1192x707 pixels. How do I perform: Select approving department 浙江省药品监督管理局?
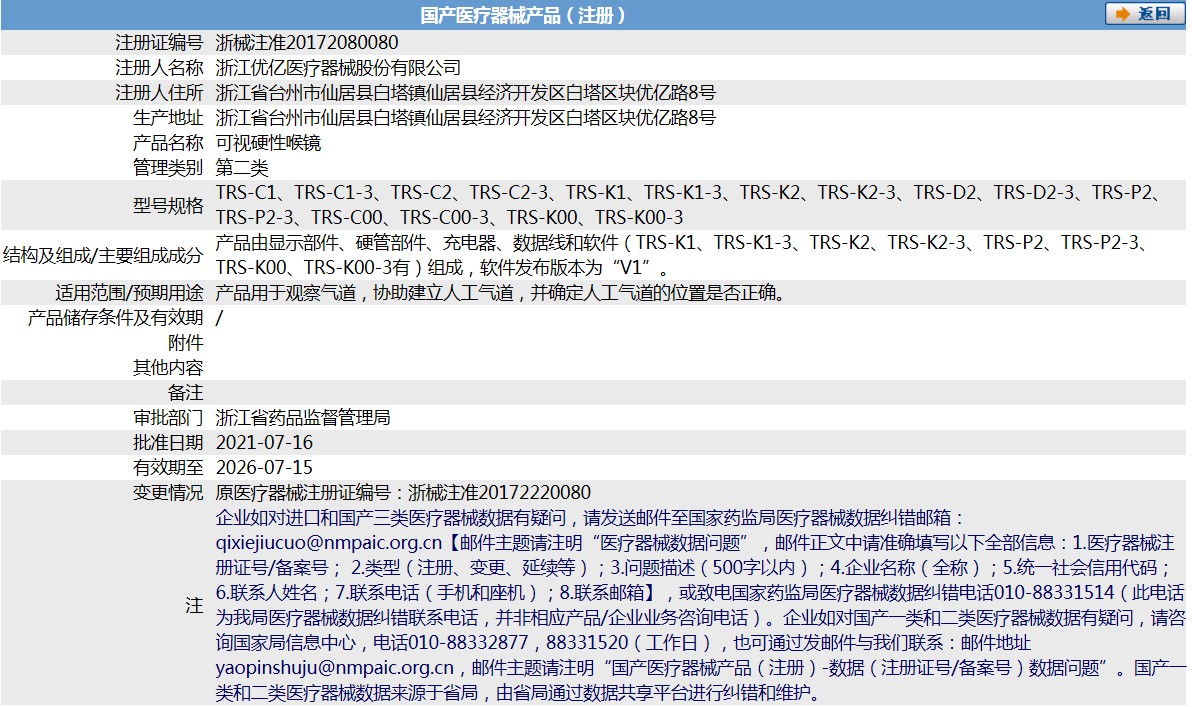(x=303, y=418)
